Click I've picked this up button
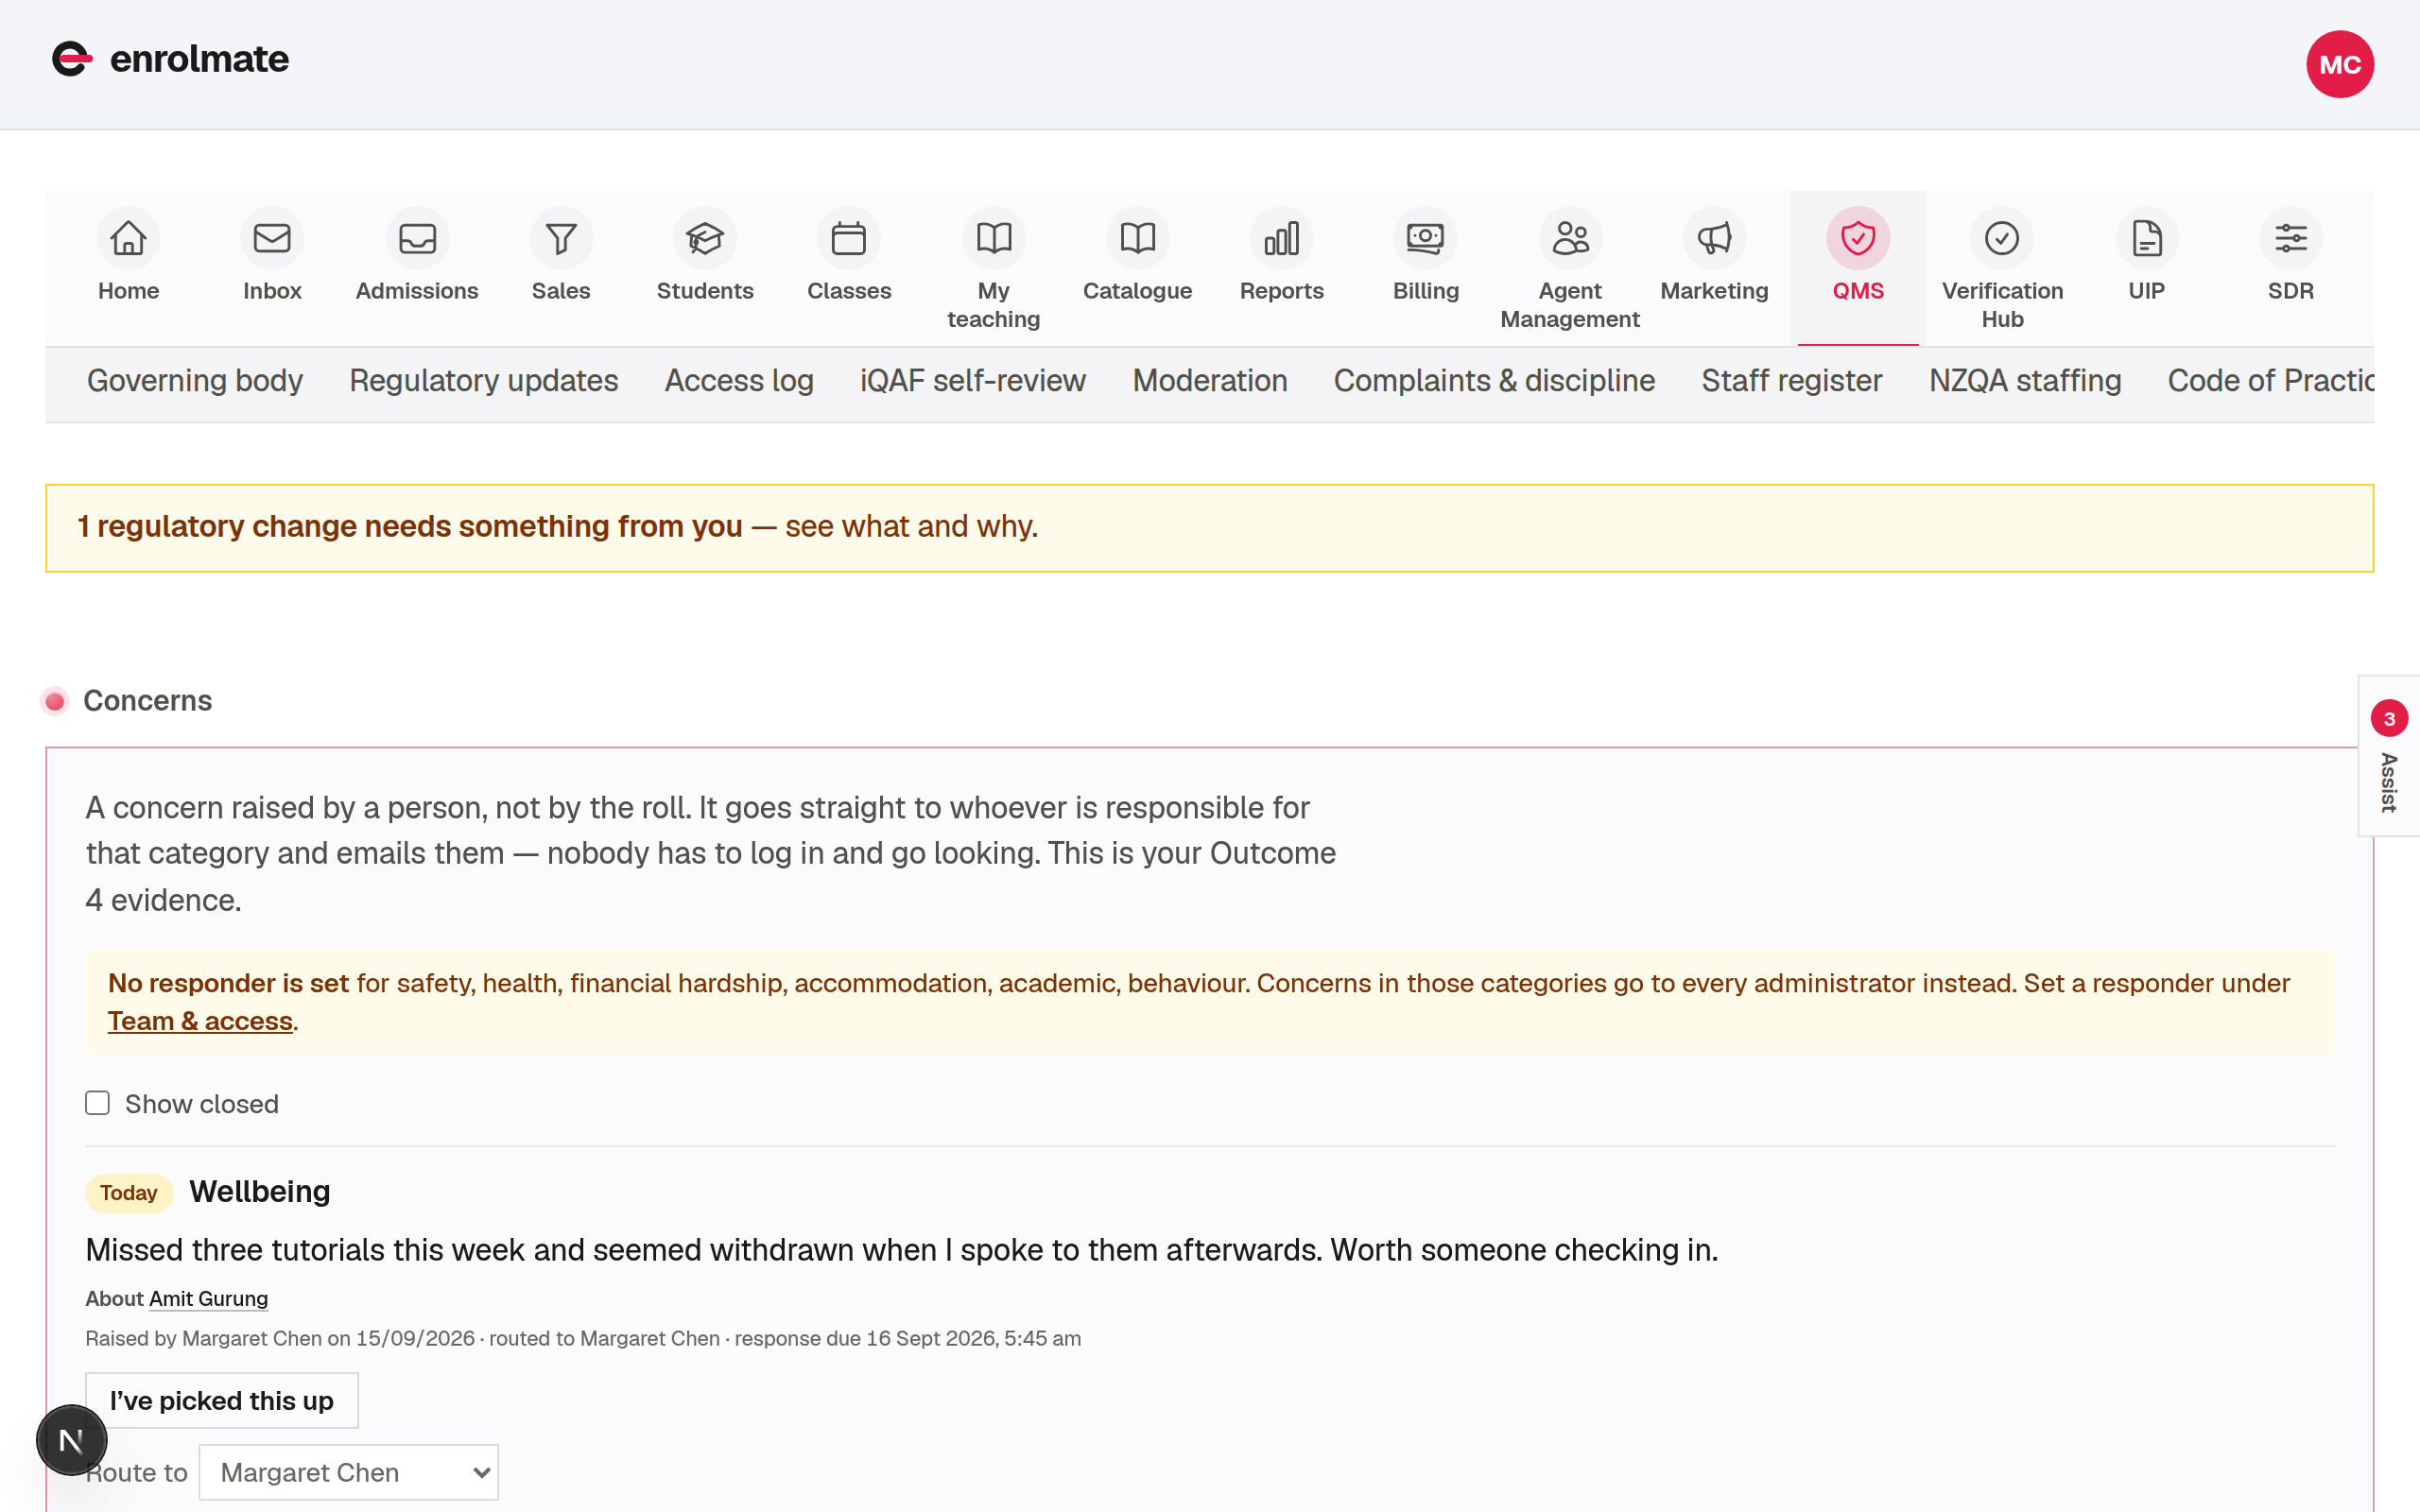The image size is (2420, 1512). pos(221,1401)
